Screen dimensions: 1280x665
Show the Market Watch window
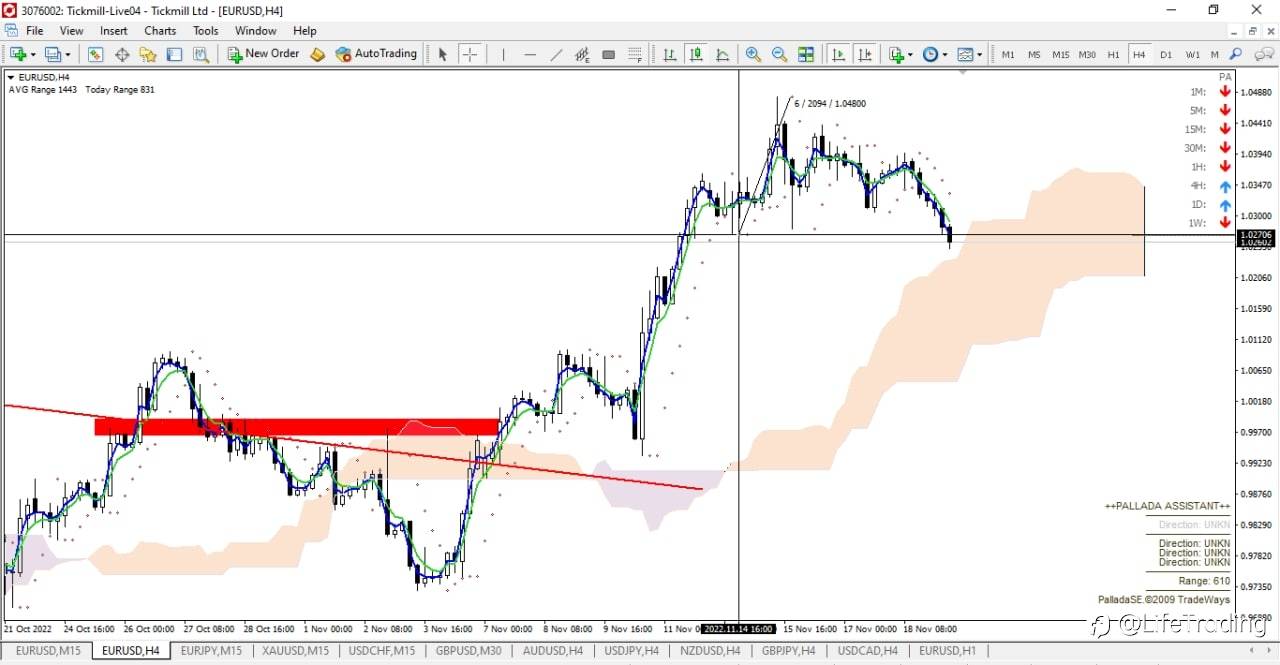coord(96,54)
